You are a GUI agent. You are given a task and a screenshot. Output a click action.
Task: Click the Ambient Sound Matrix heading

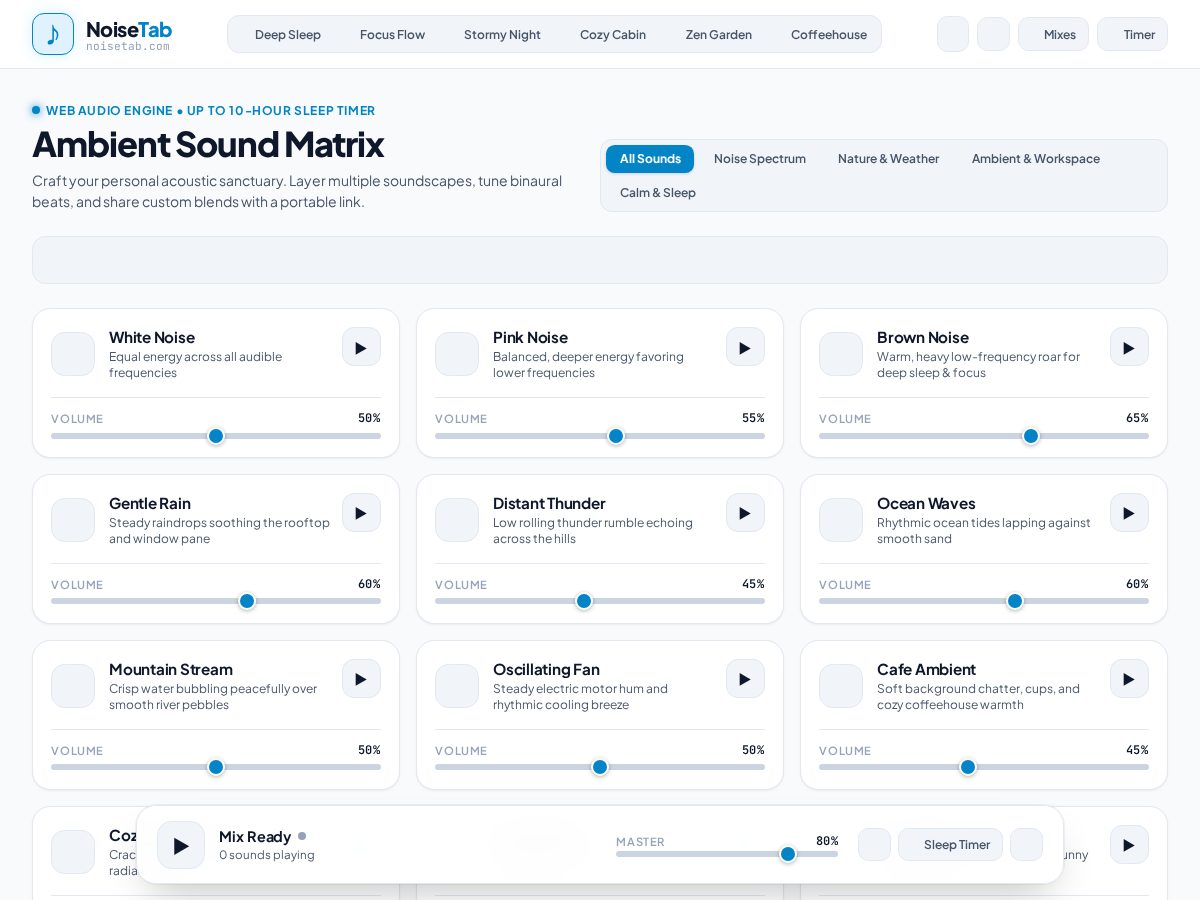208,144
